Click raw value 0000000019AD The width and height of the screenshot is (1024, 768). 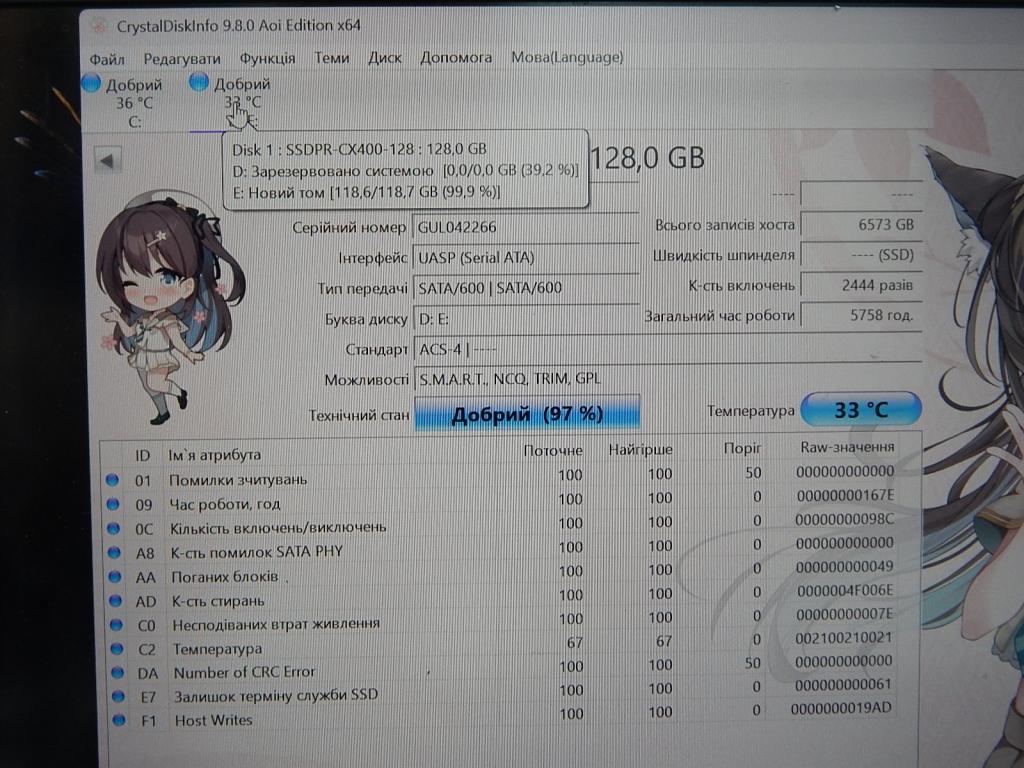click(841, 709)
